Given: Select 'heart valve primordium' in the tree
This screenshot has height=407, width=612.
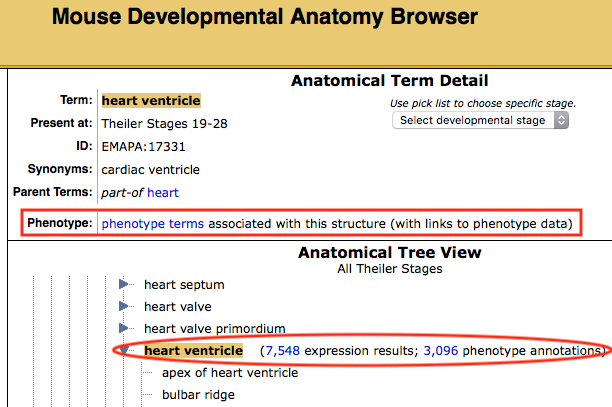Looking at the screenshot, I should tap(215, 329).
